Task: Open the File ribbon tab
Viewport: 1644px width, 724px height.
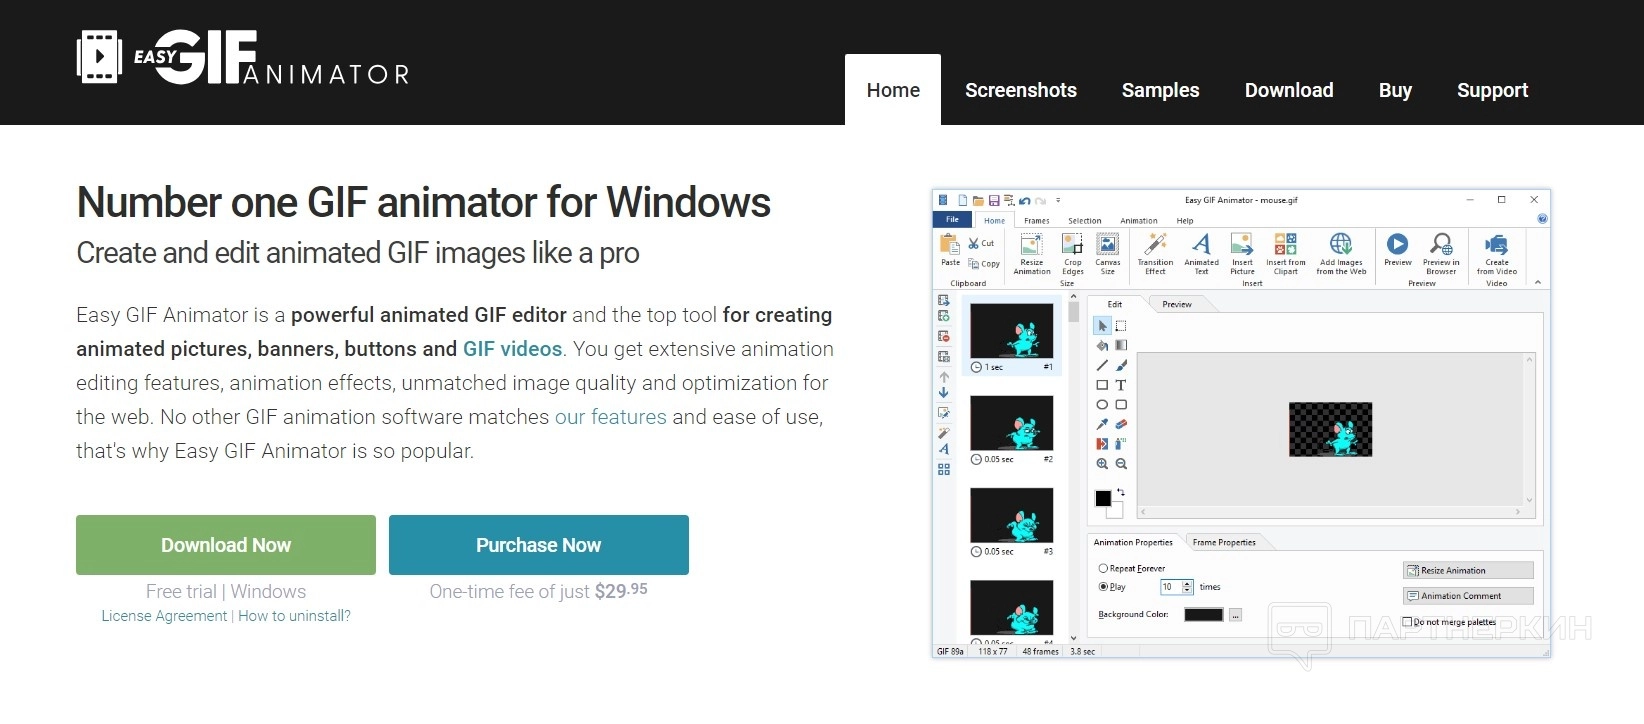Action: (x=952, y=219)
